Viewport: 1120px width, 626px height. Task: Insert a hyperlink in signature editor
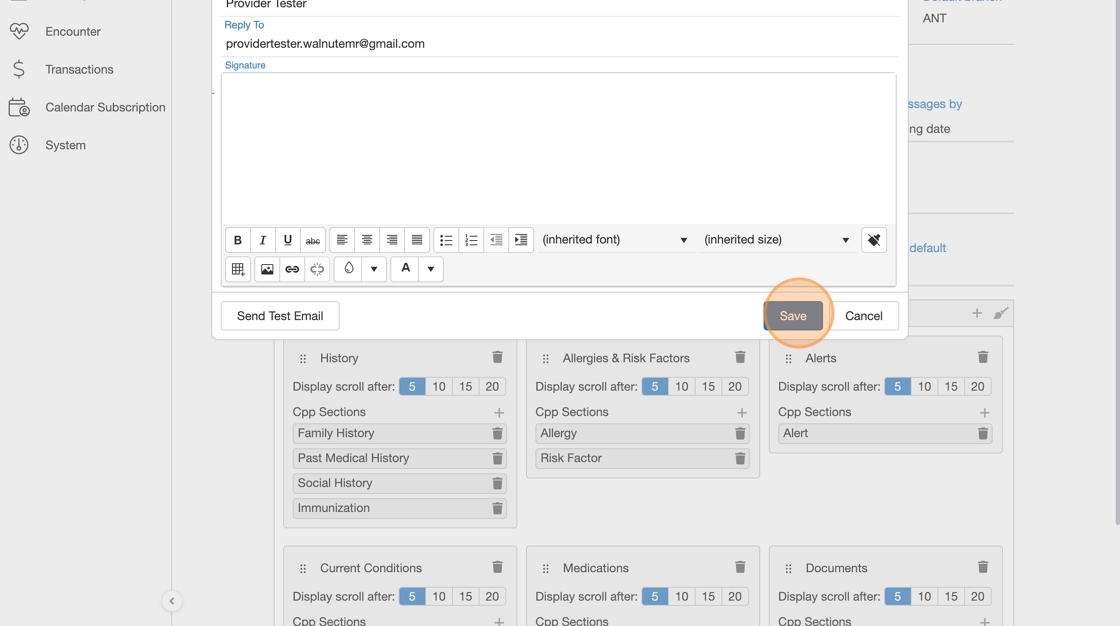pyautogui.click(x=292, y=269)
